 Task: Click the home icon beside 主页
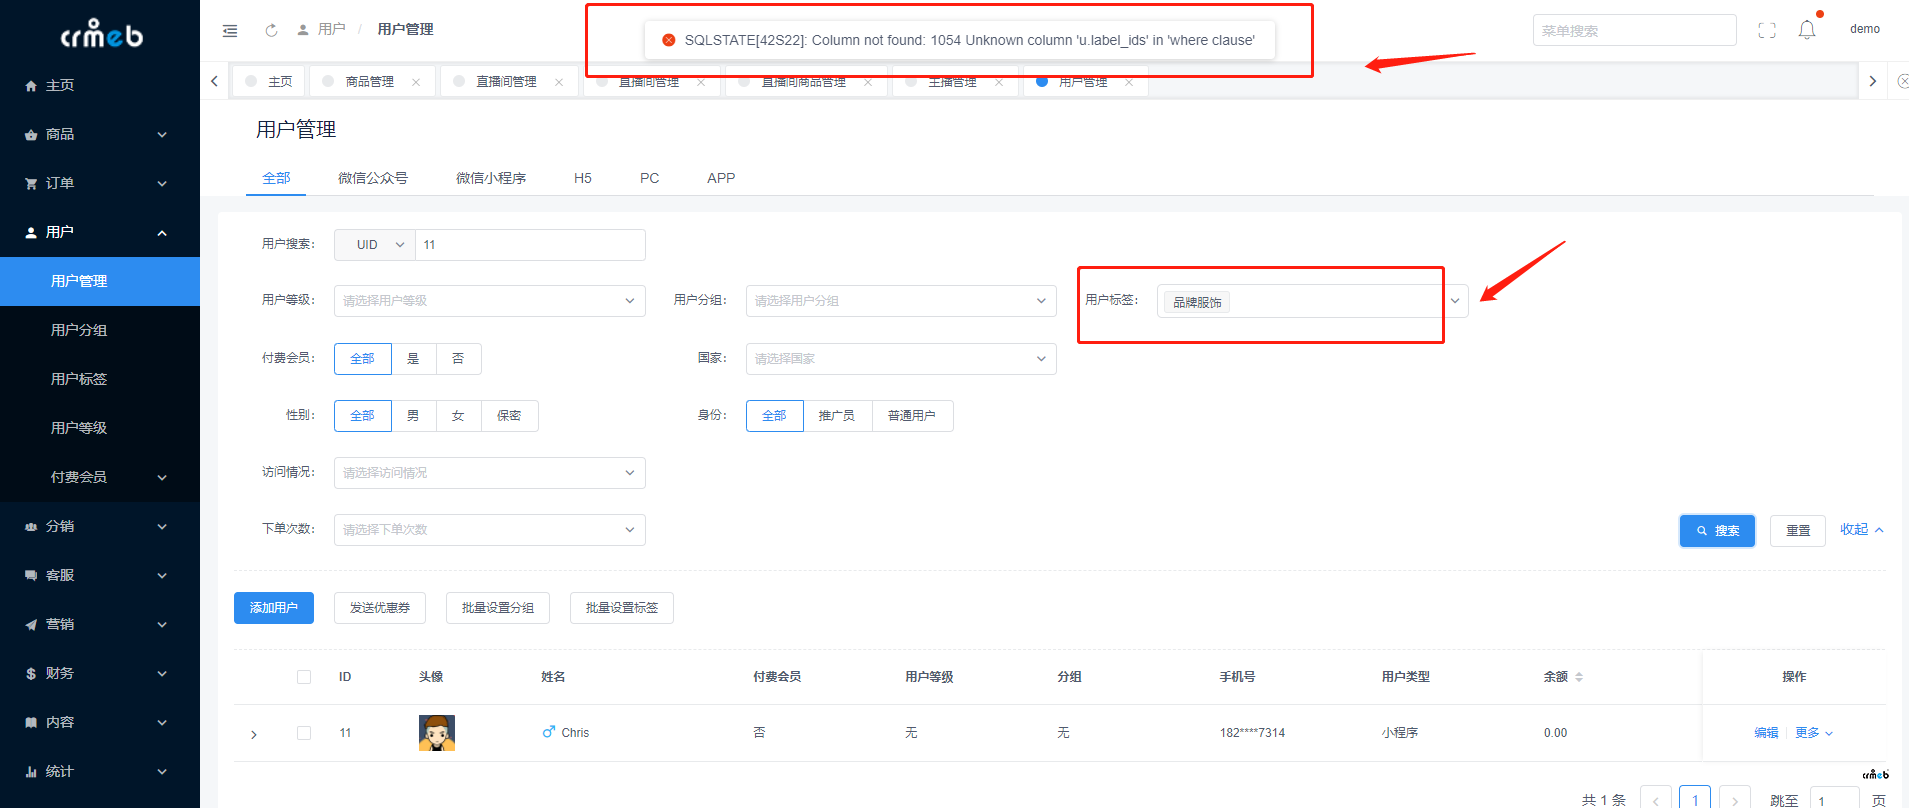coord(31,86)
